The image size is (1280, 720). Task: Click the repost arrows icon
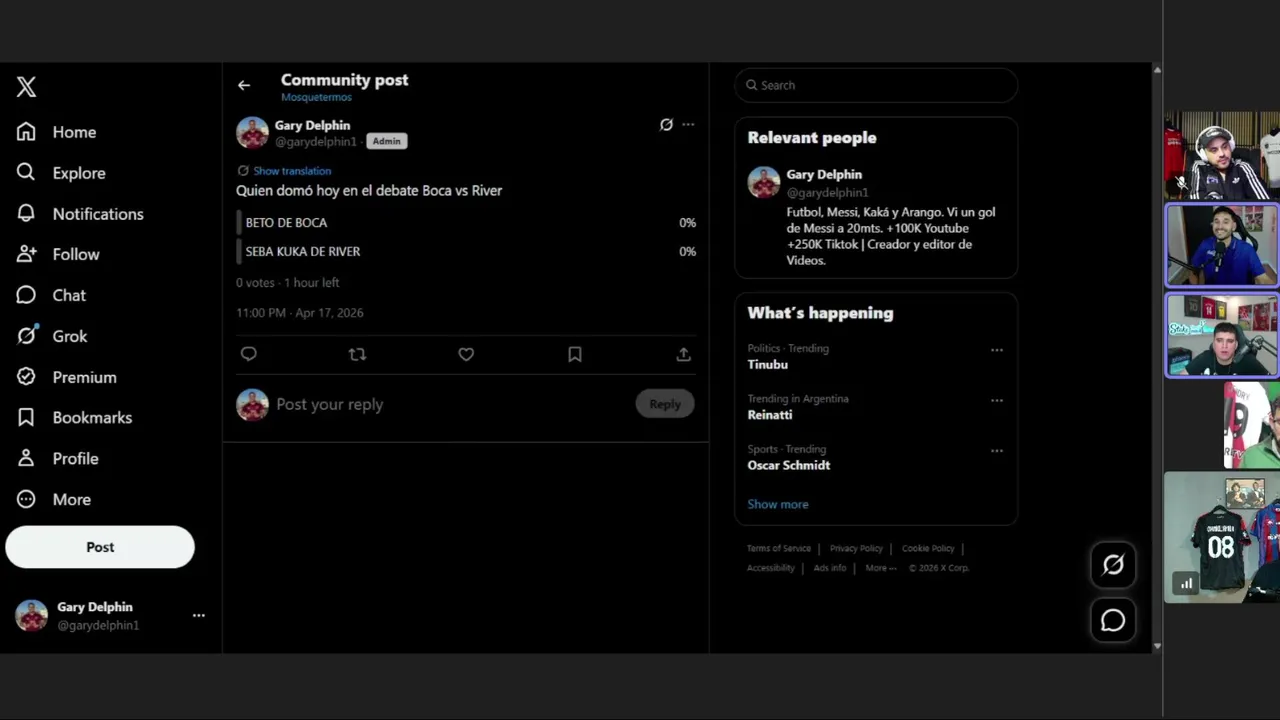click(x=357, y=354)
